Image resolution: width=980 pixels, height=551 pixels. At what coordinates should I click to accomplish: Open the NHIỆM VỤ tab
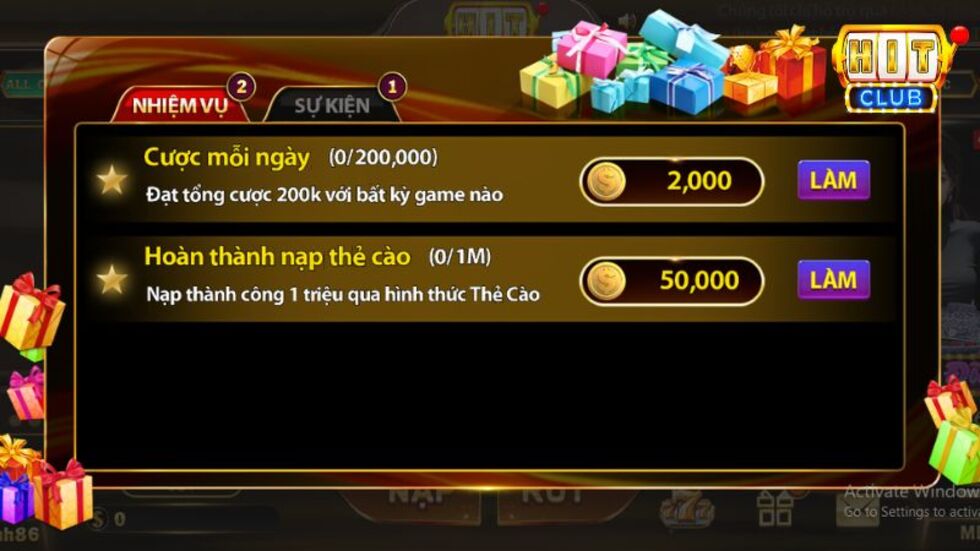pos(180,105)
